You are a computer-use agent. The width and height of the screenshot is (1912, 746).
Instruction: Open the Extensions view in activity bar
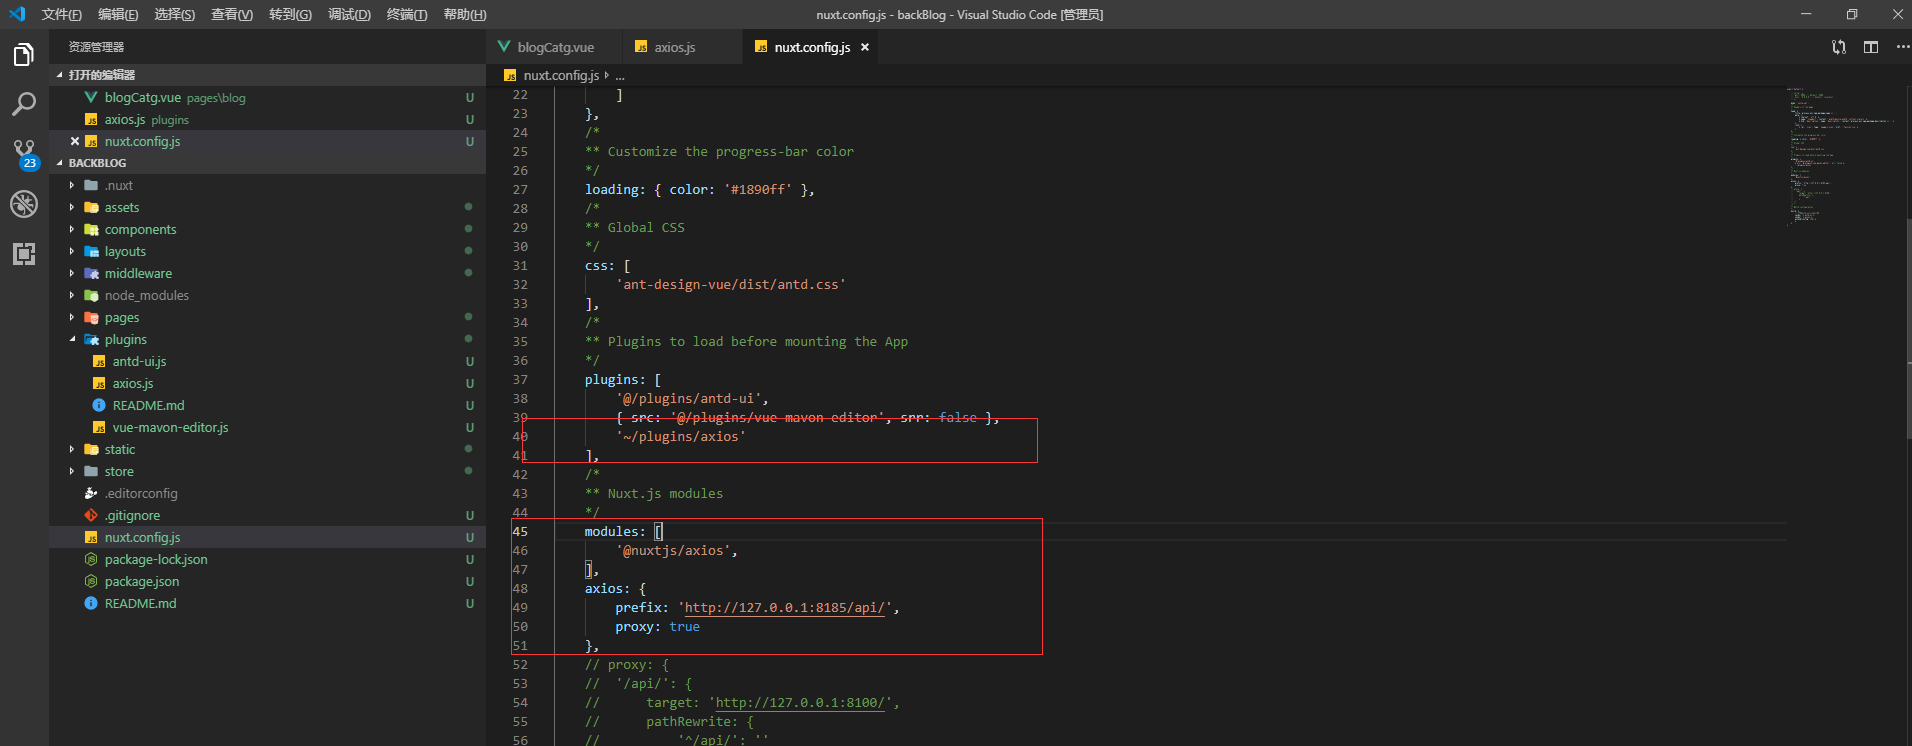pos(24,254)
